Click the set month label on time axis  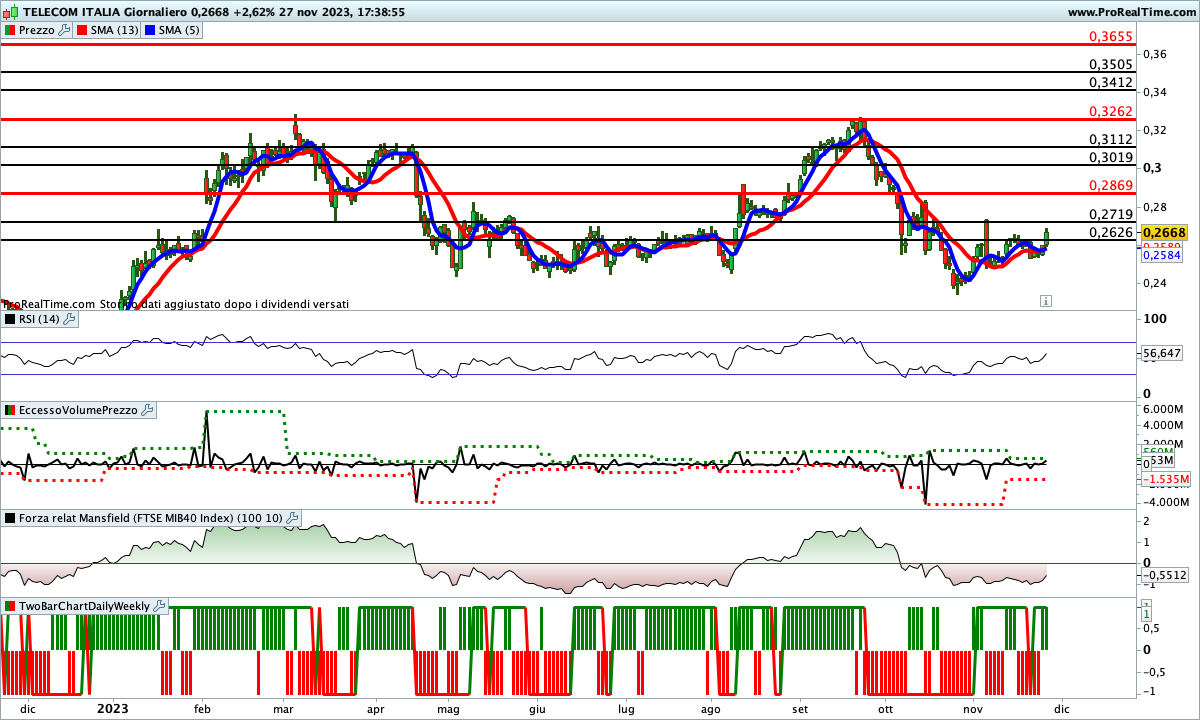pyautogui.click(x=800, y=708)
